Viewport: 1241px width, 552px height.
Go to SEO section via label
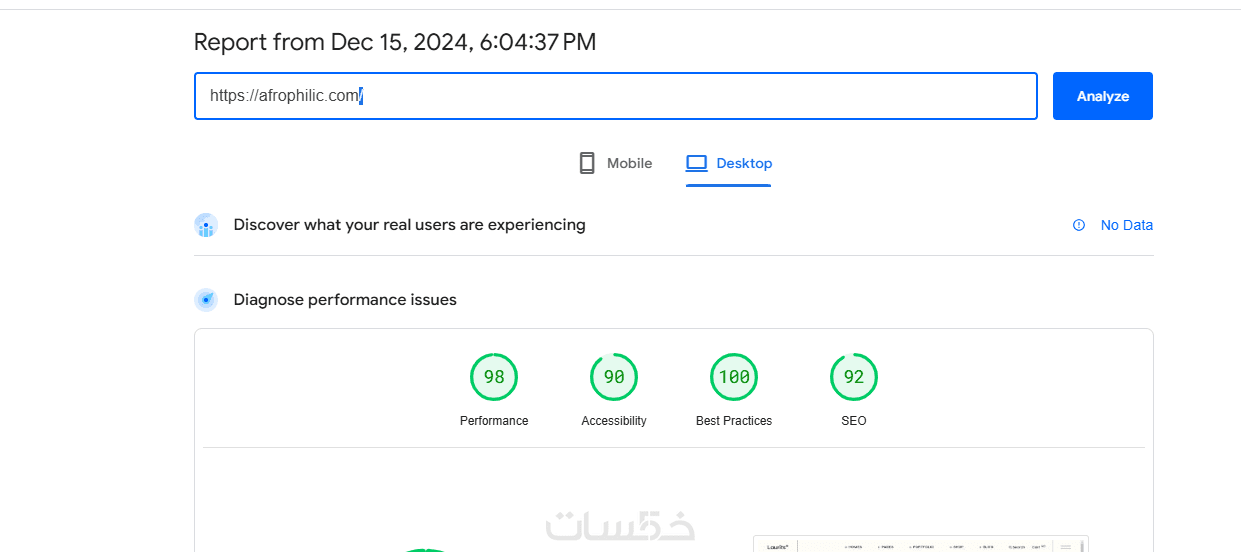(x=854, y=421)
